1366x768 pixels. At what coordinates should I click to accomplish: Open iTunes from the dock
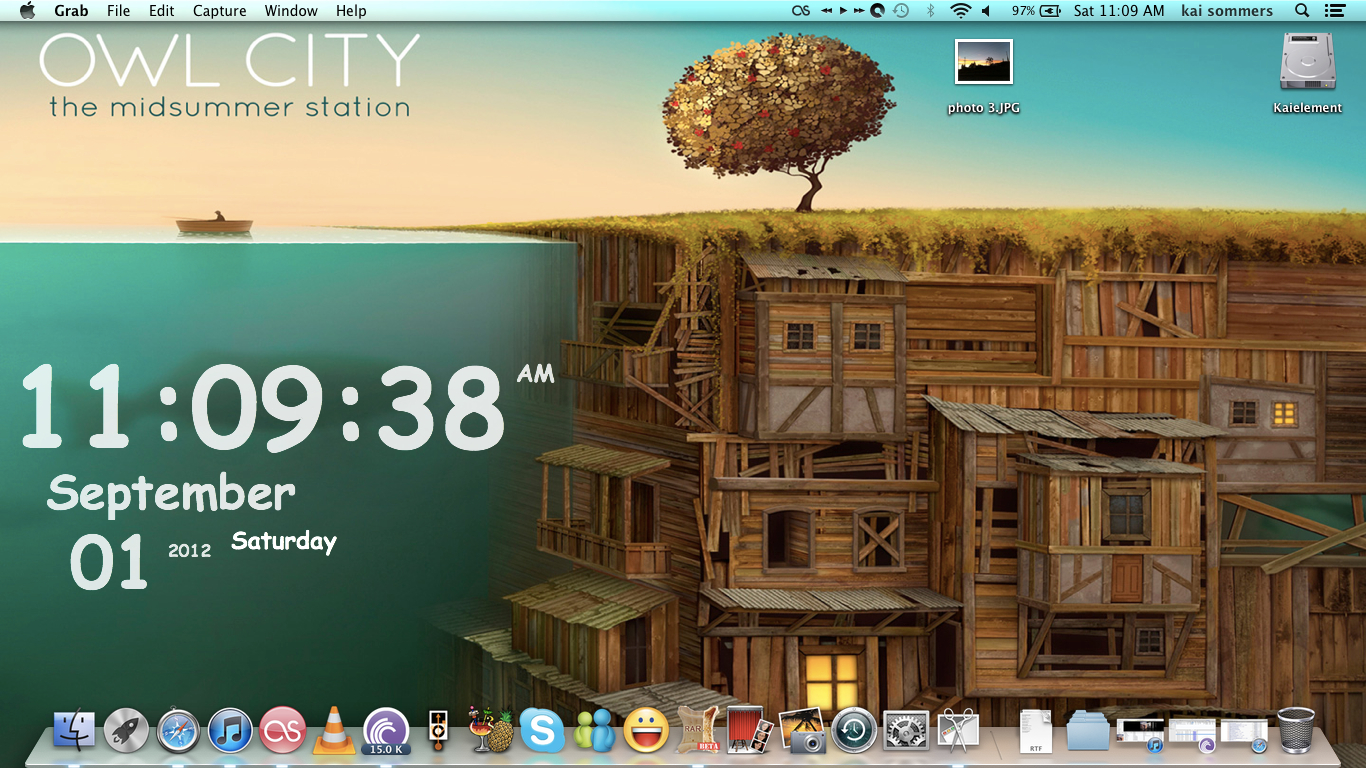coord(230,730)
